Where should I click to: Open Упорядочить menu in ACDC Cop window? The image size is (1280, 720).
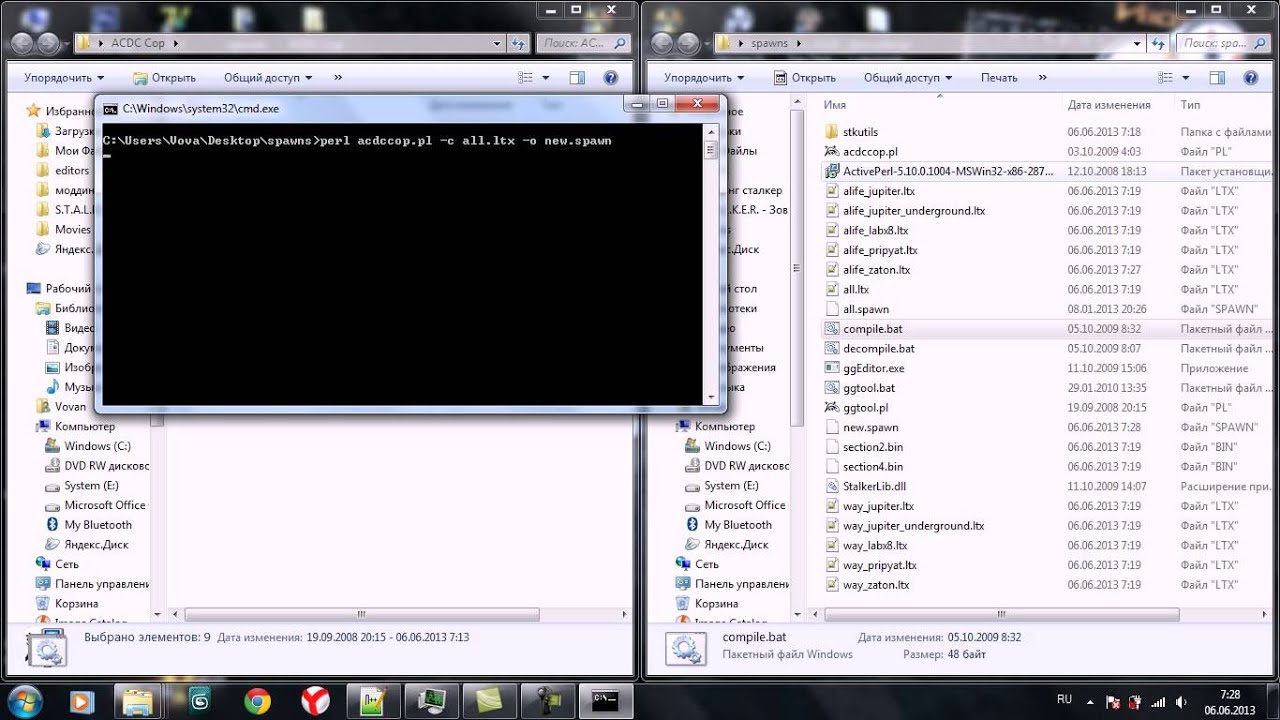click(x=65, y=78)
